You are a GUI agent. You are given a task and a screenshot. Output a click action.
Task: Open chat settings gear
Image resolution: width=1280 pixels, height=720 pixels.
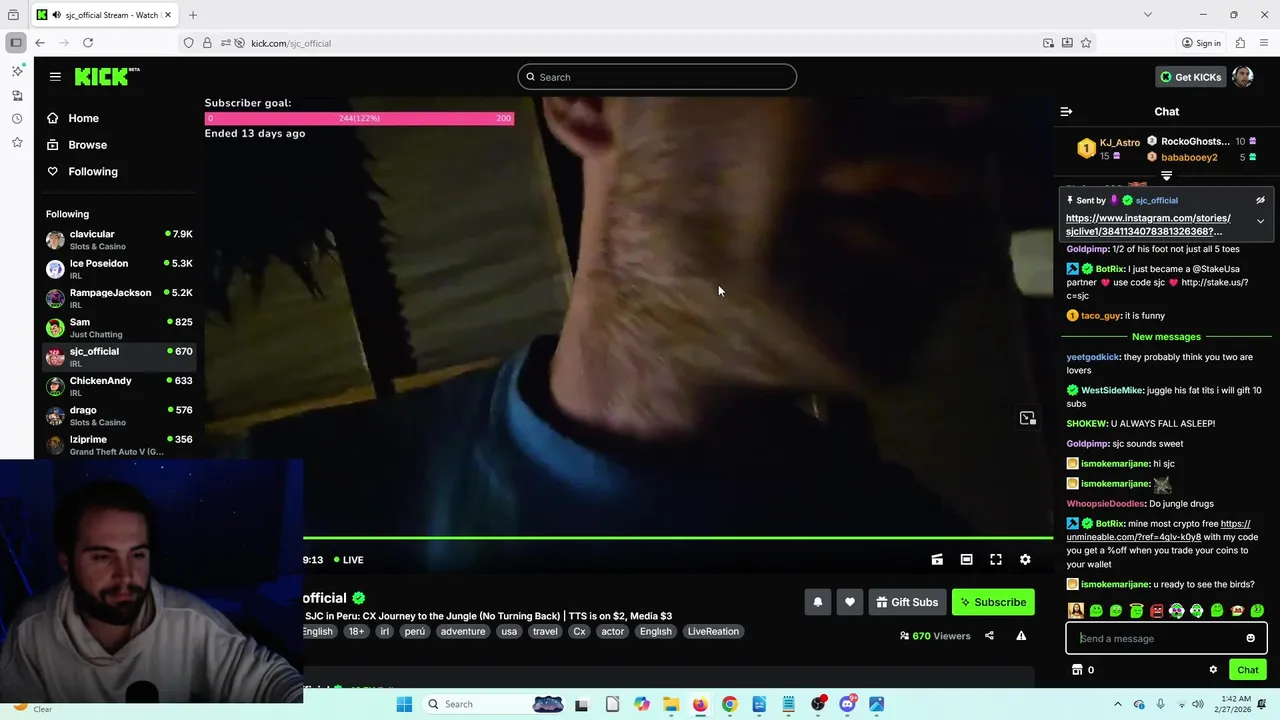1213,670
